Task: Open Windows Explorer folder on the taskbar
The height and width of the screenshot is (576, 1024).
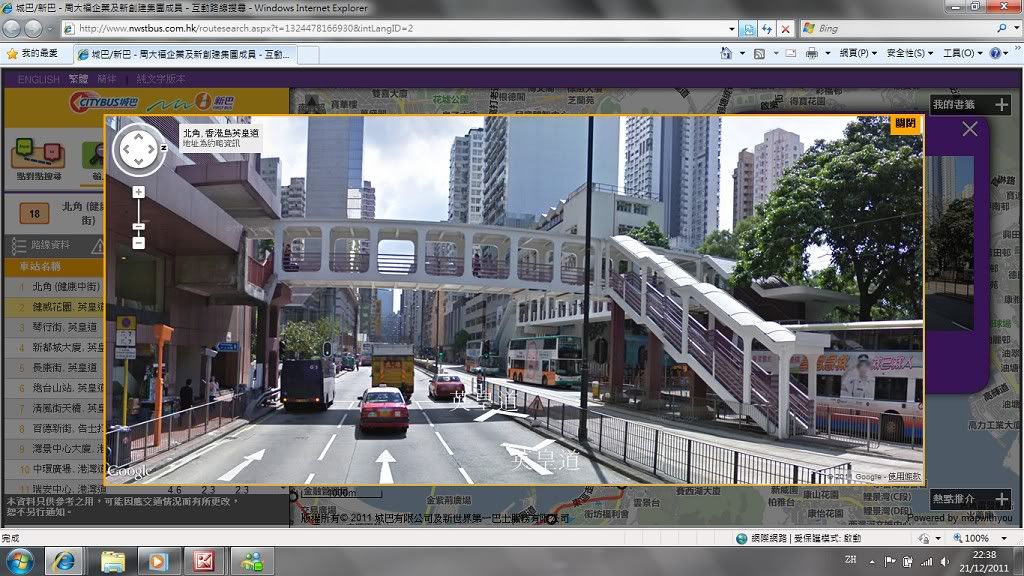Action: (x=112, y=562)
